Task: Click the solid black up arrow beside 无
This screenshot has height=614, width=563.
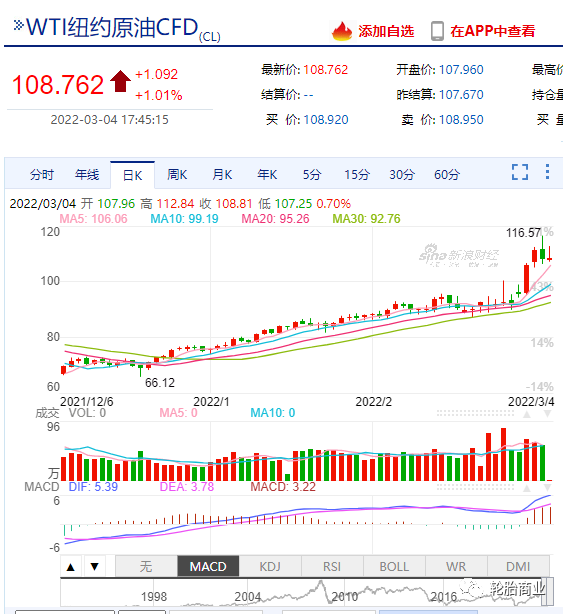Action: pyautogui.click(x=70, y=567)
